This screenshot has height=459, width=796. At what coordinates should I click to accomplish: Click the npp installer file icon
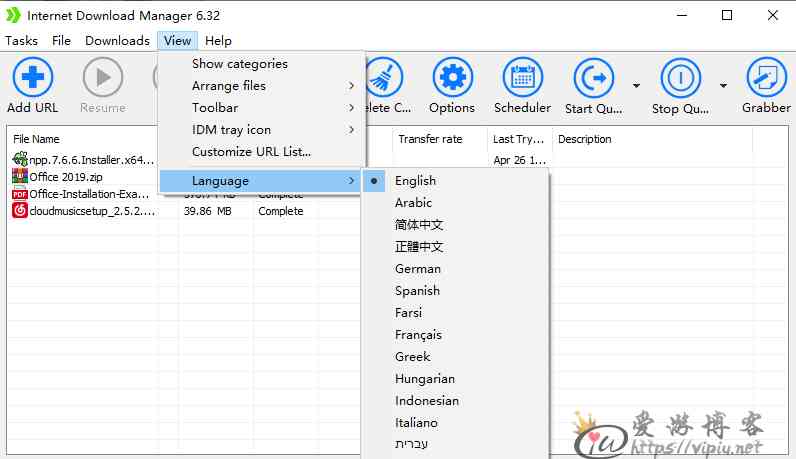(x=20, y=159)
